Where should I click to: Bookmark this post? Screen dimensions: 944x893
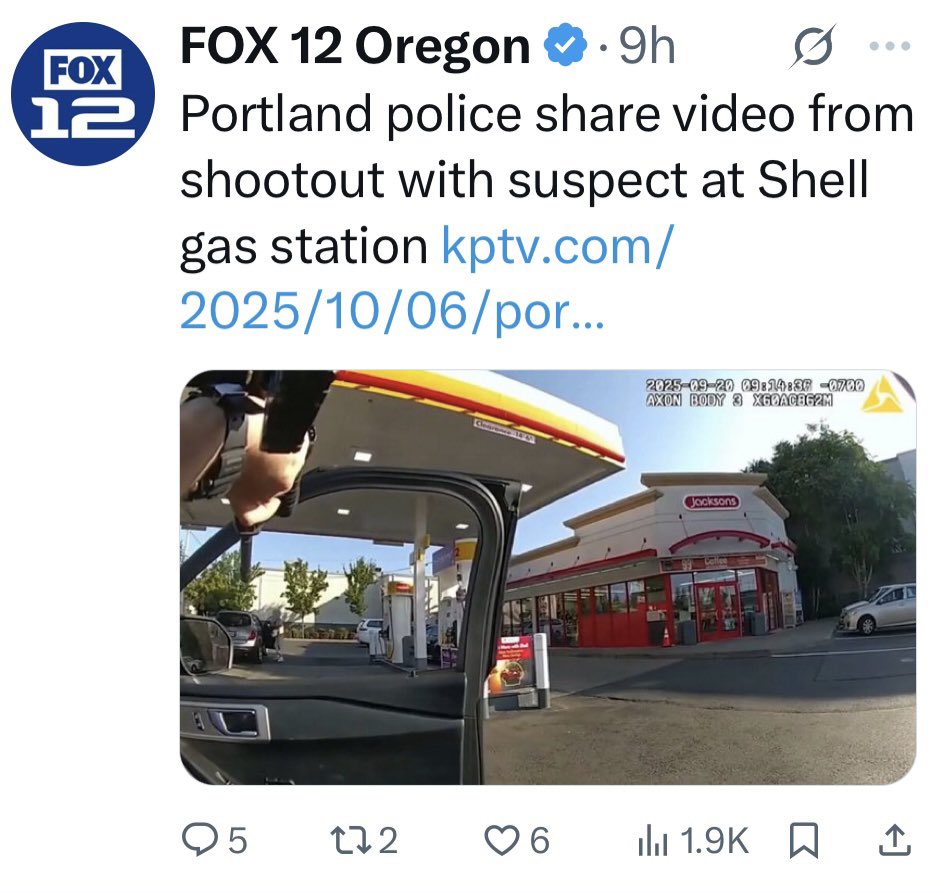point(803,841)
